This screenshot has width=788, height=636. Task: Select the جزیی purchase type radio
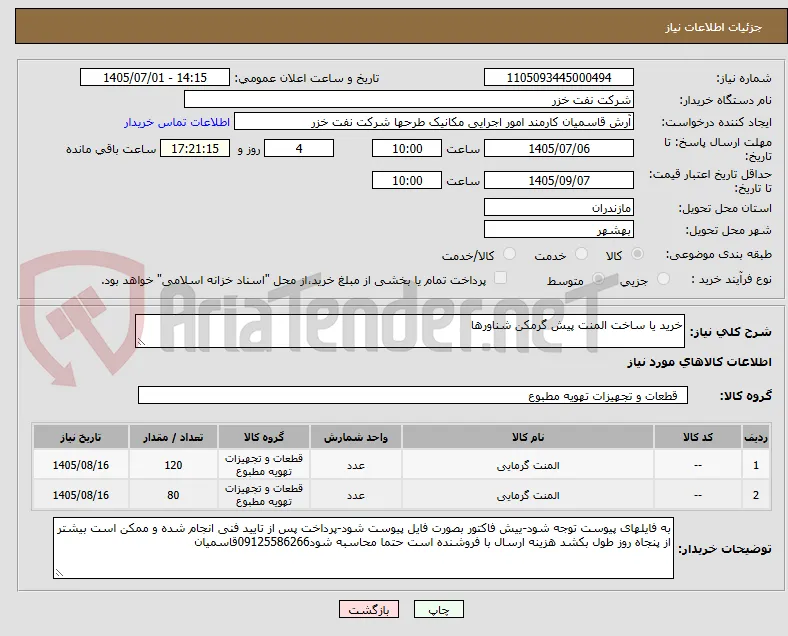663,278
